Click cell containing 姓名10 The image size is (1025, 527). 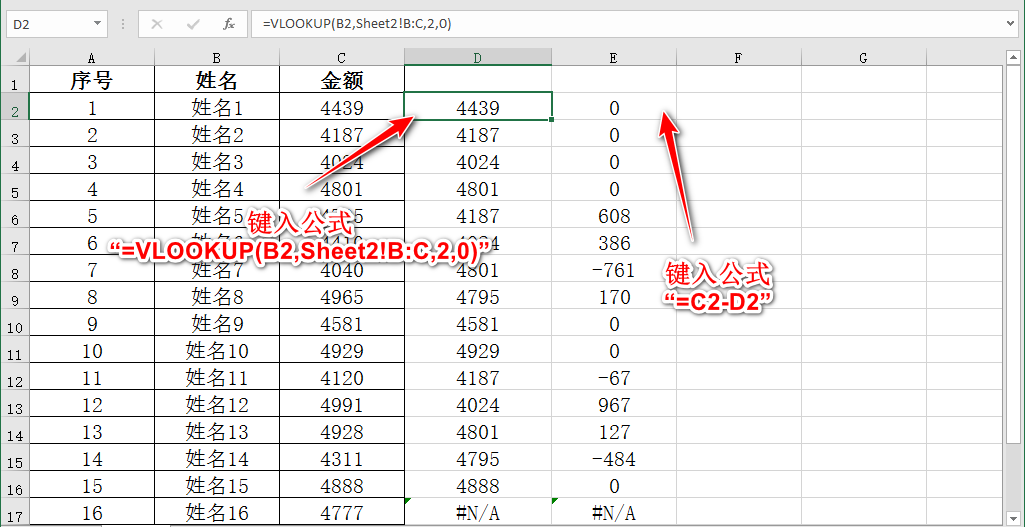[x=216, y=351]
